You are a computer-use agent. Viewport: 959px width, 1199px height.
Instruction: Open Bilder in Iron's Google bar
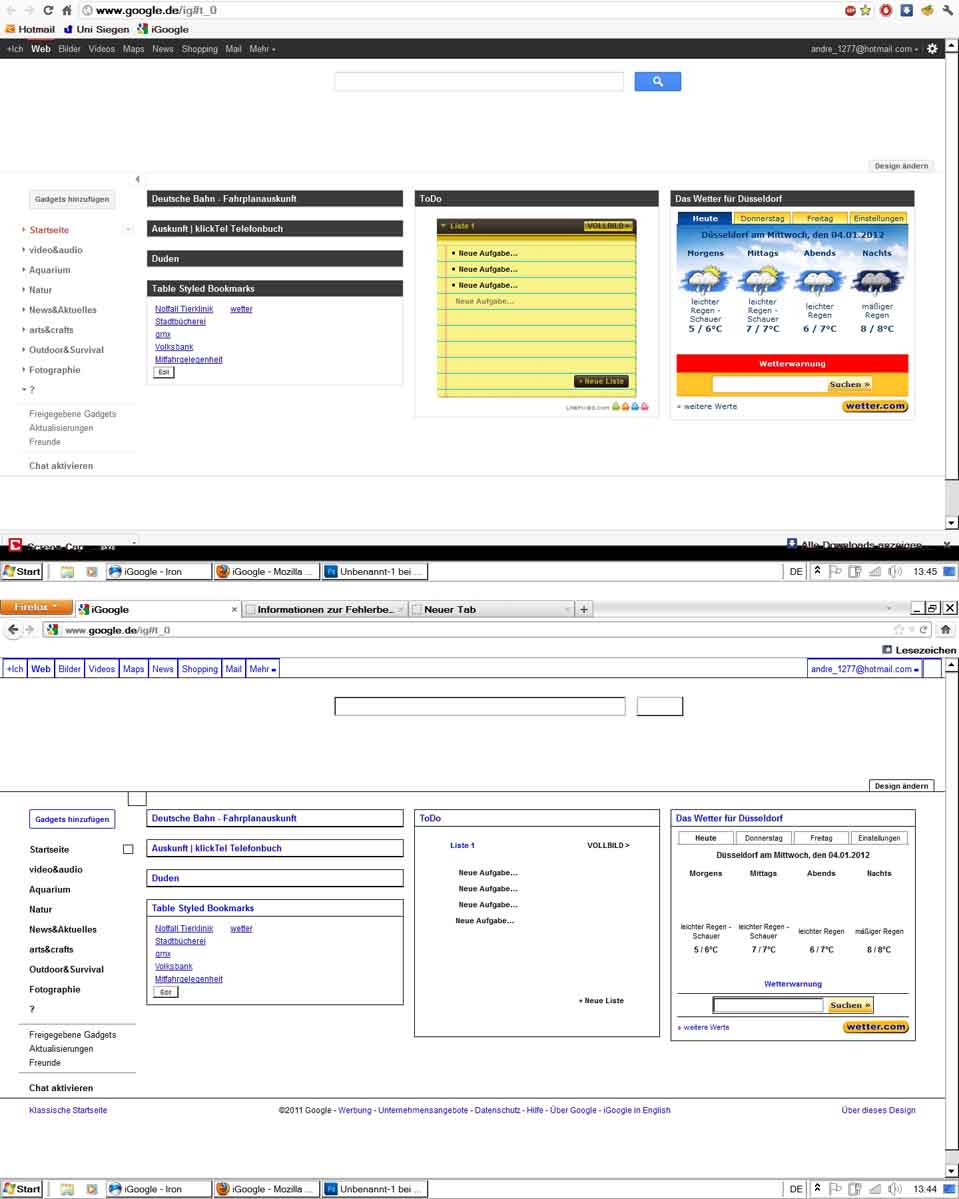tap(69, 49)
